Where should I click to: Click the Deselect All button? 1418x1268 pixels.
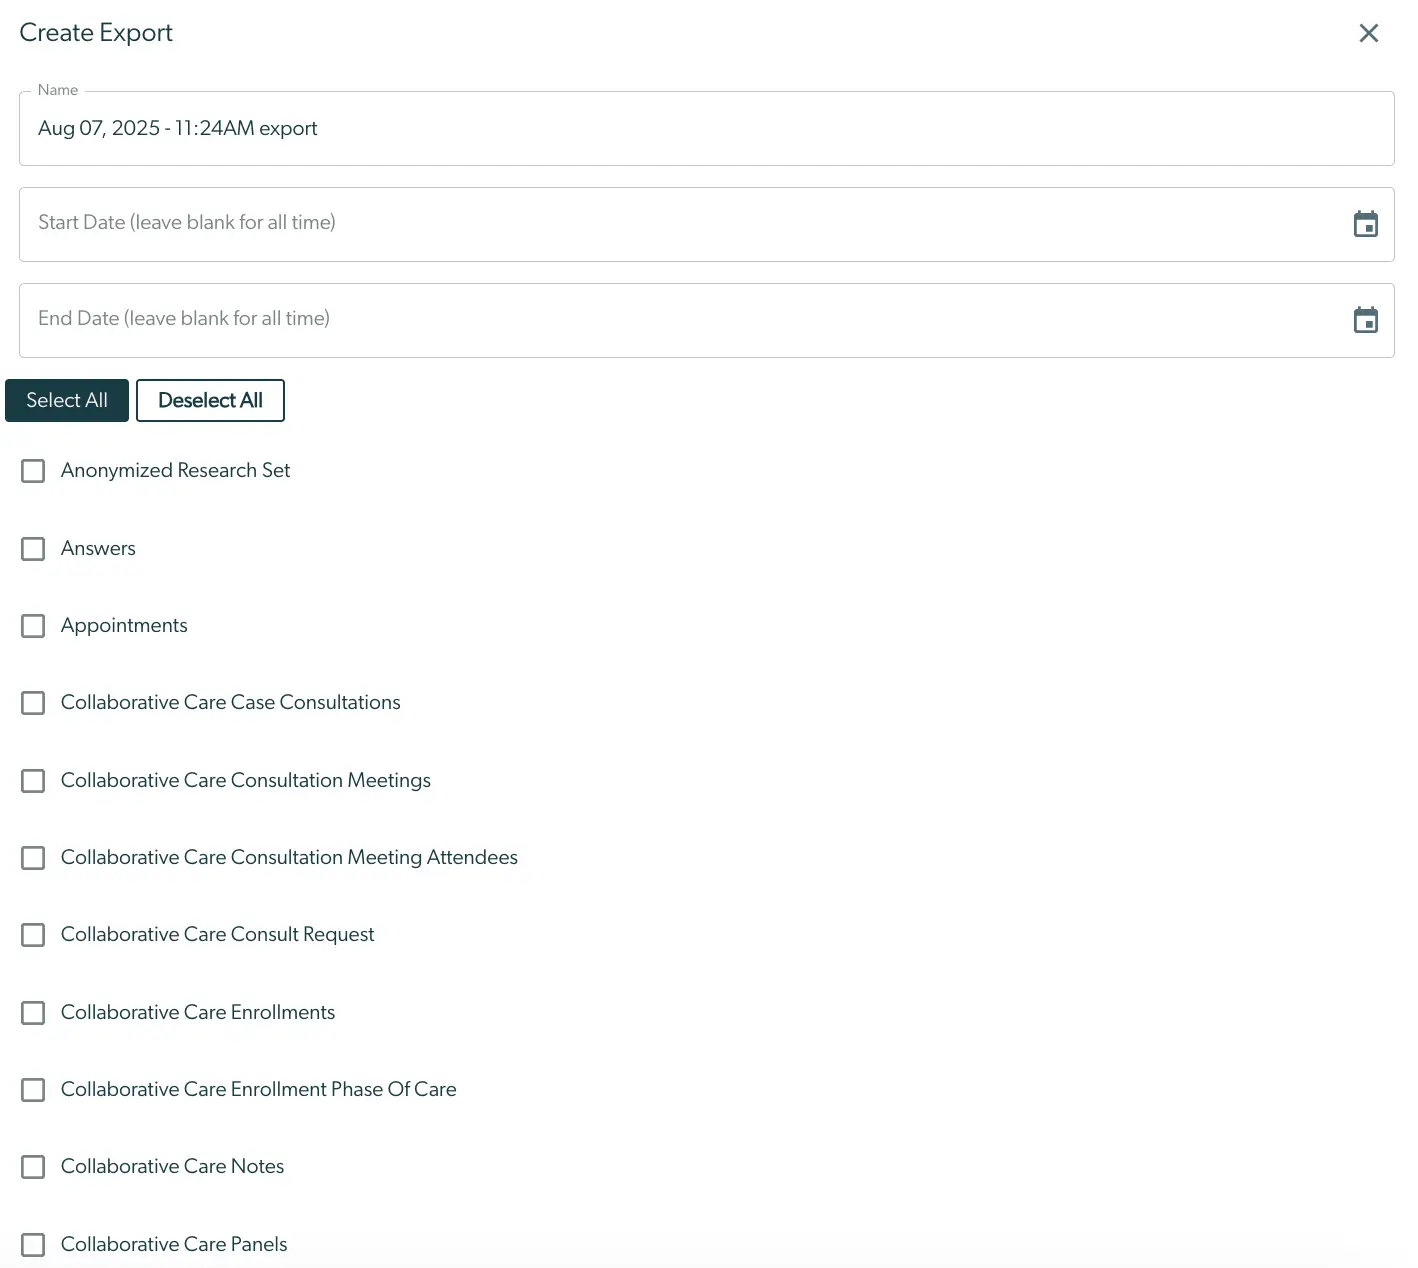[210, 400]
